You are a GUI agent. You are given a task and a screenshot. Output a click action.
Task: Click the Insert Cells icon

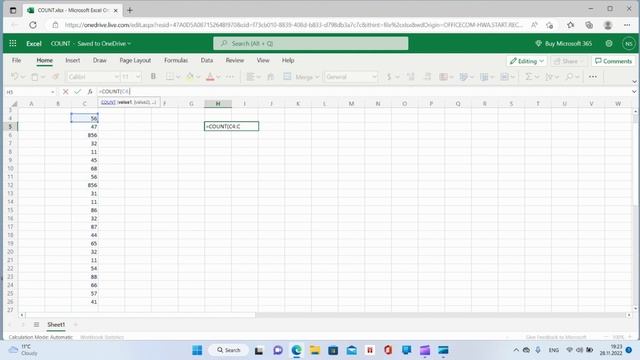[x=484, y=76]
